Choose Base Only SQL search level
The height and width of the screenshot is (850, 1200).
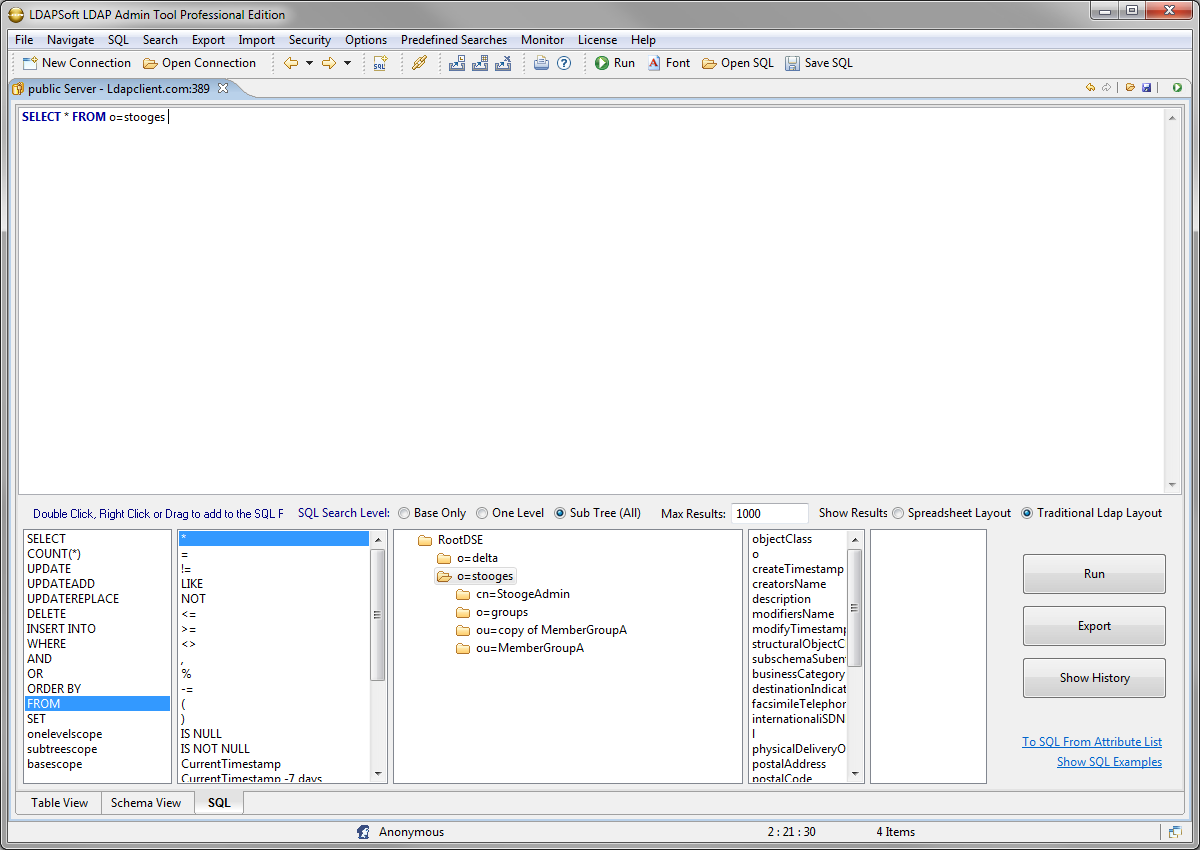coord(406,512)
